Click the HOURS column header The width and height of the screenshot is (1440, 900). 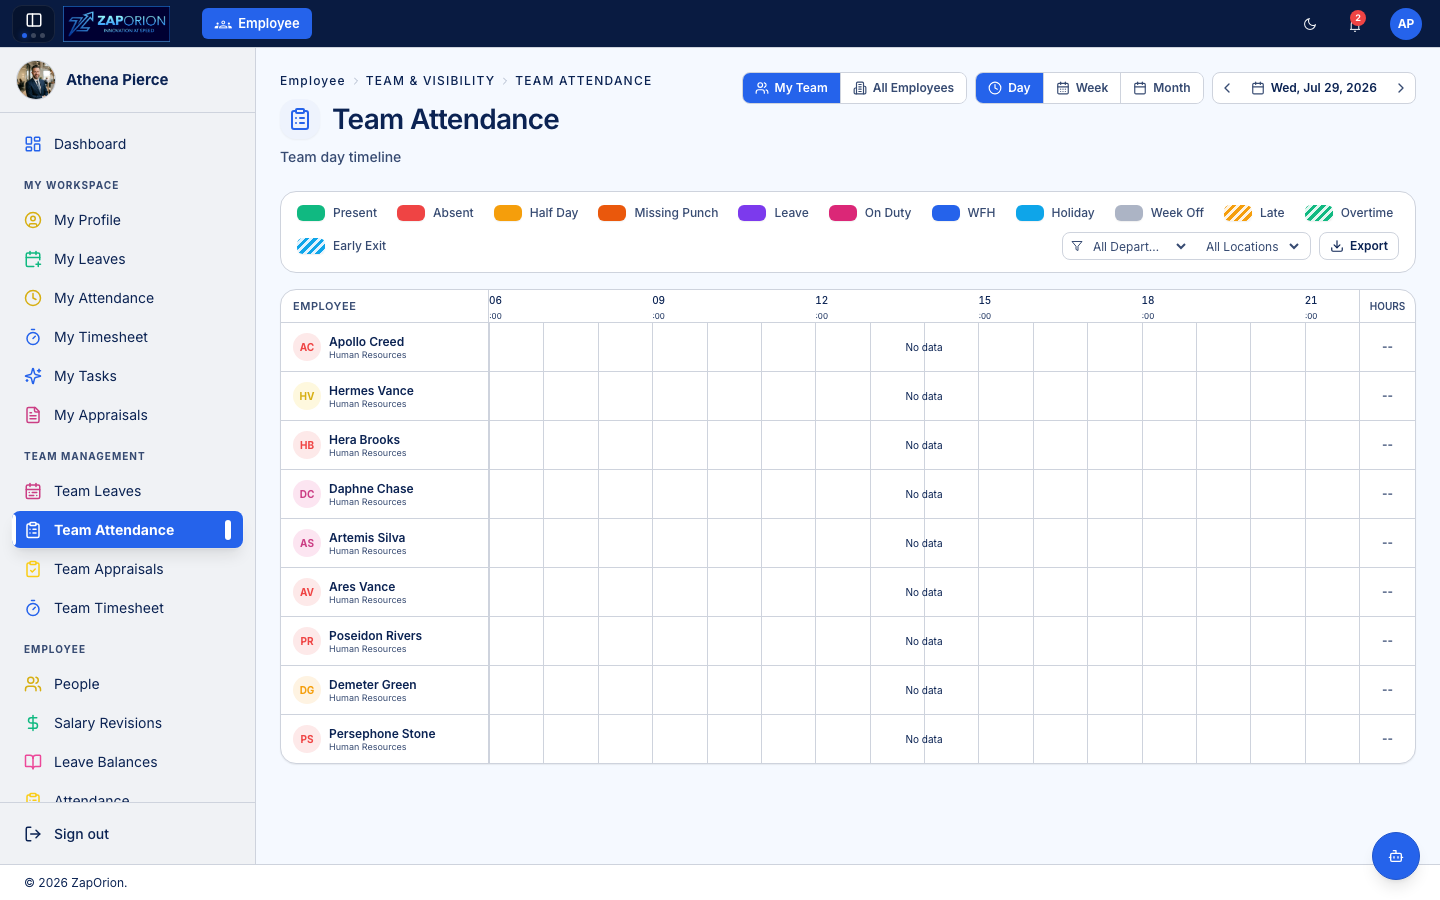click(x=1387, y=306)
